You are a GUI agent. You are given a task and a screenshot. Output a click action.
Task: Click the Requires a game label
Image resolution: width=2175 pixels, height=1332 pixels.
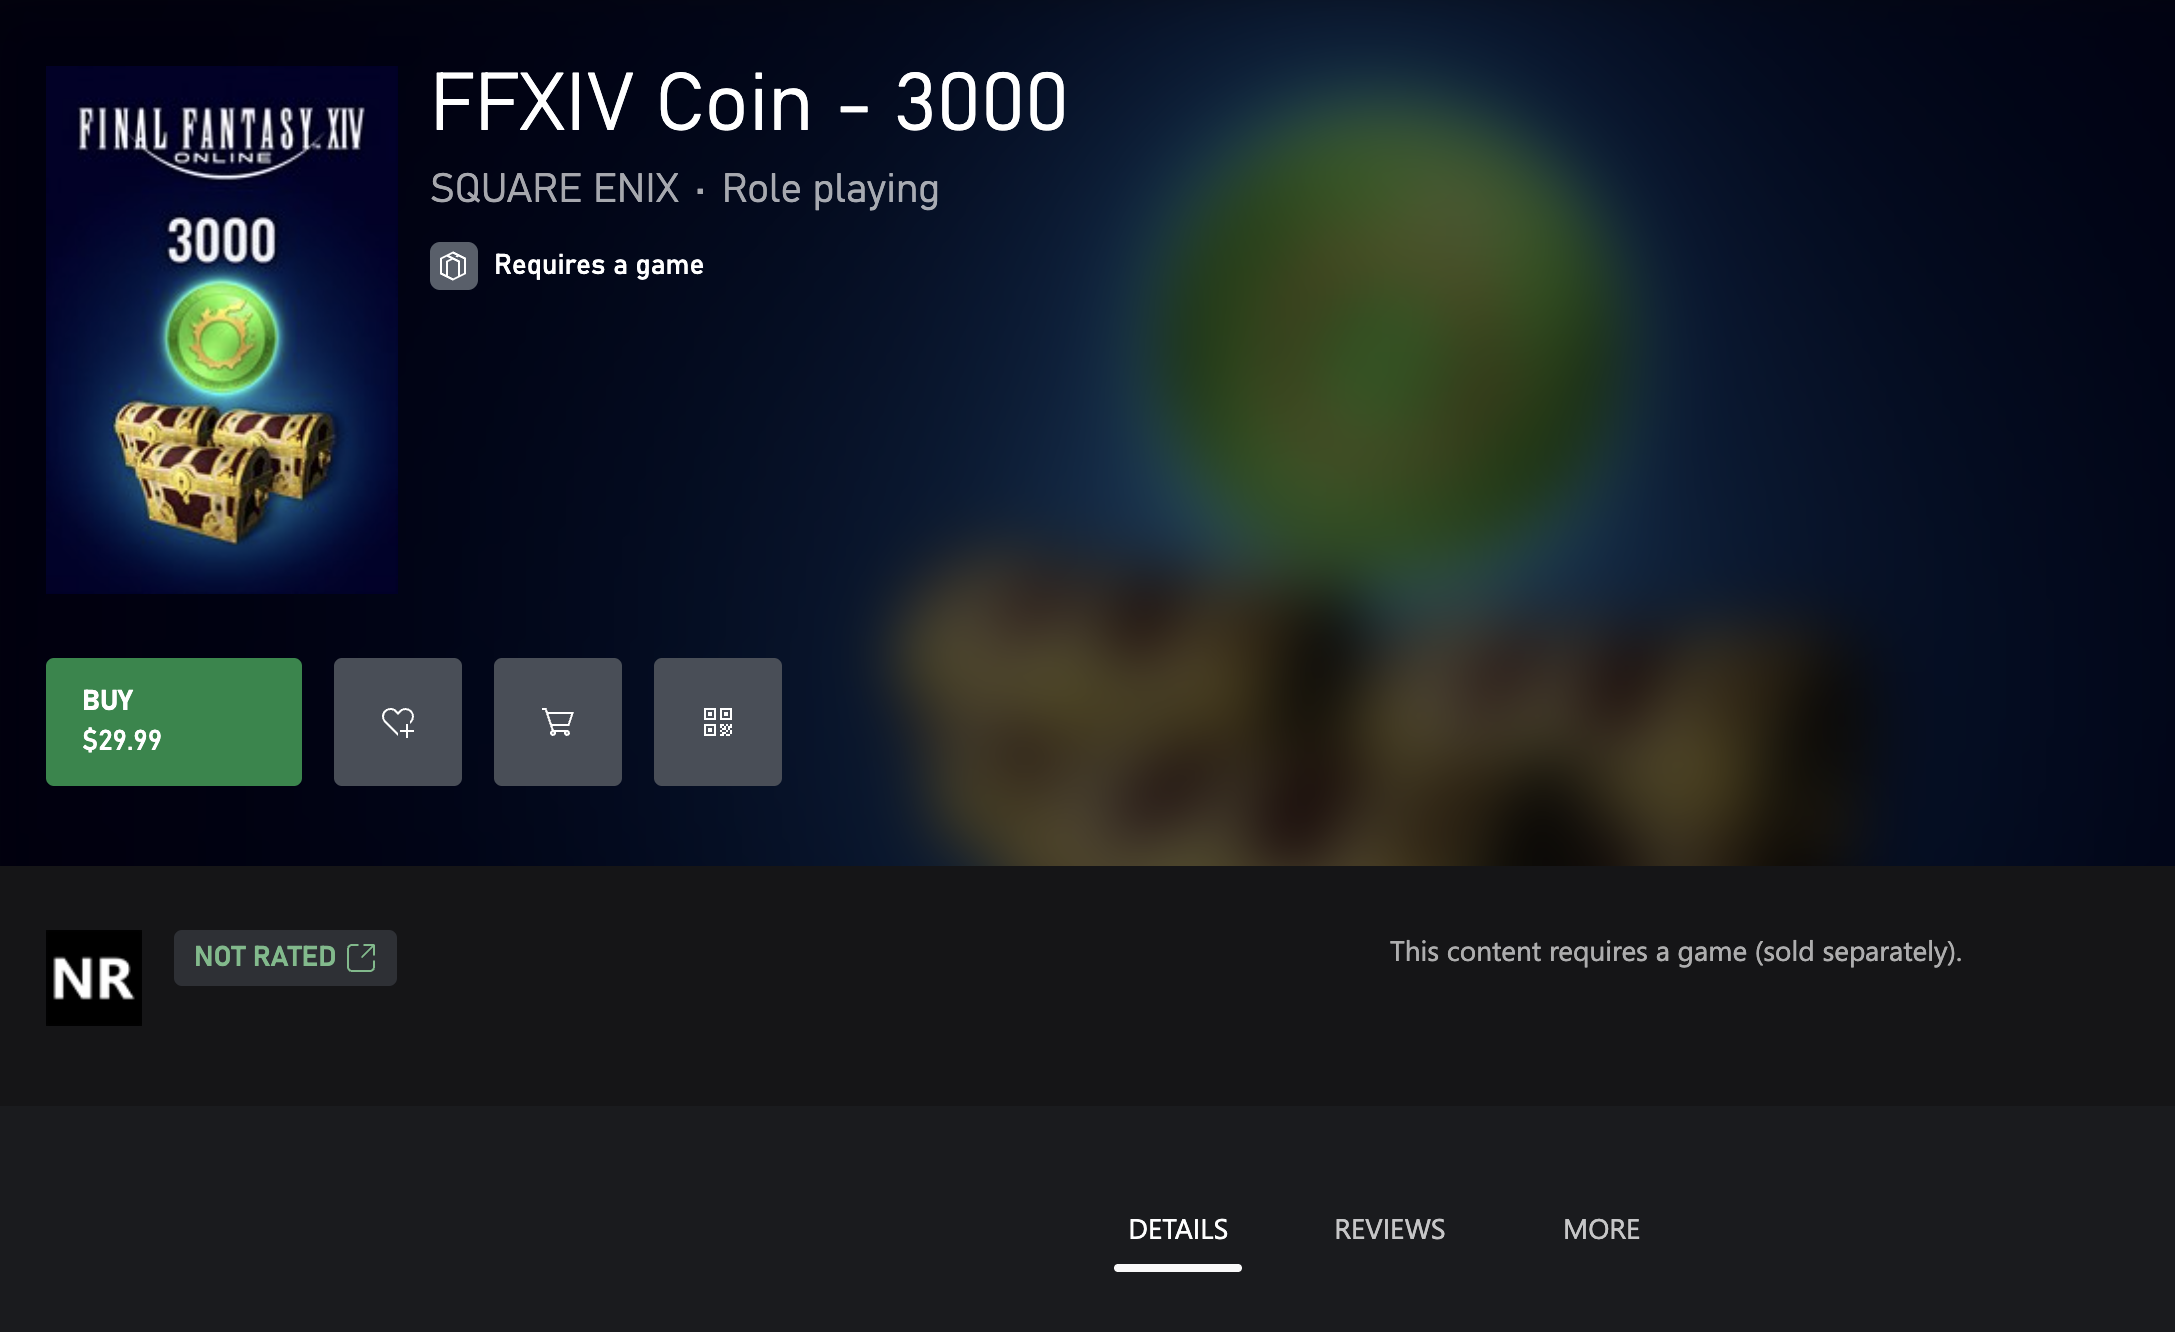pyautogui.click(x=599, y=265)
